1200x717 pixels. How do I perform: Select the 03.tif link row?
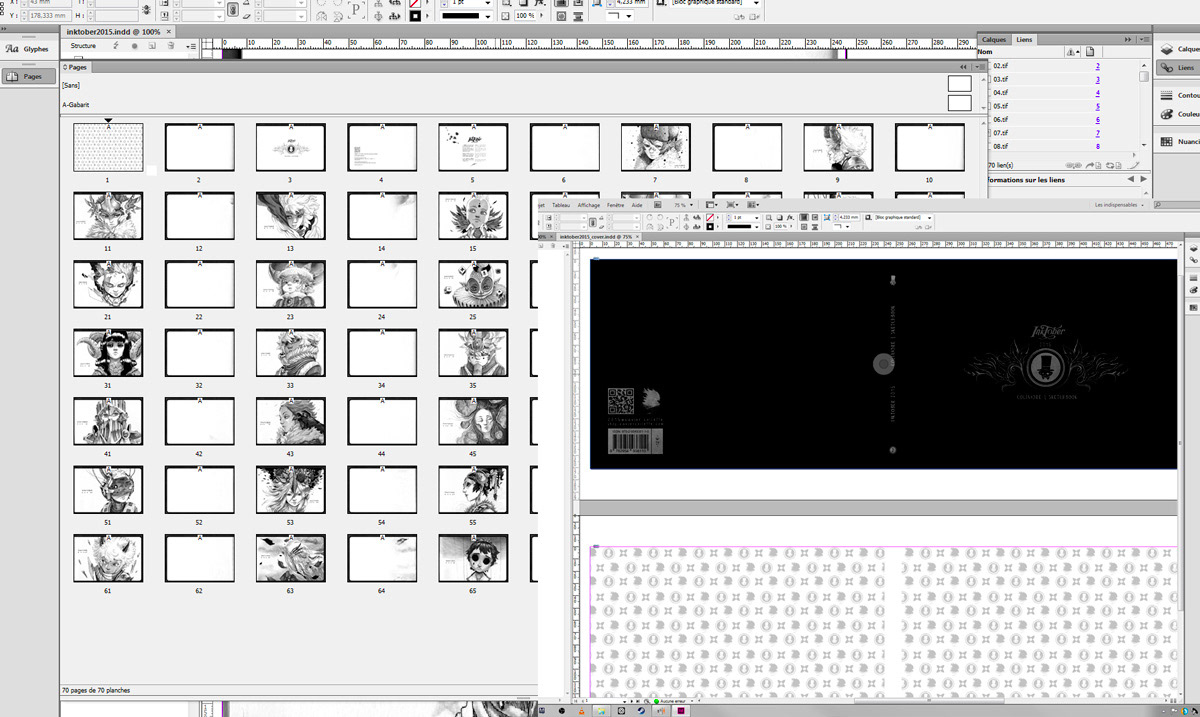coord(1062,79)
